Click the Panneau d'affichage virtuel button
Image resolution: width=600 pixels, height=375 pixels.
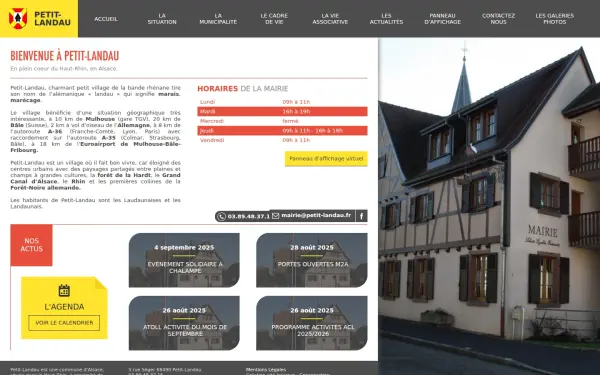[x=326, y=158]
